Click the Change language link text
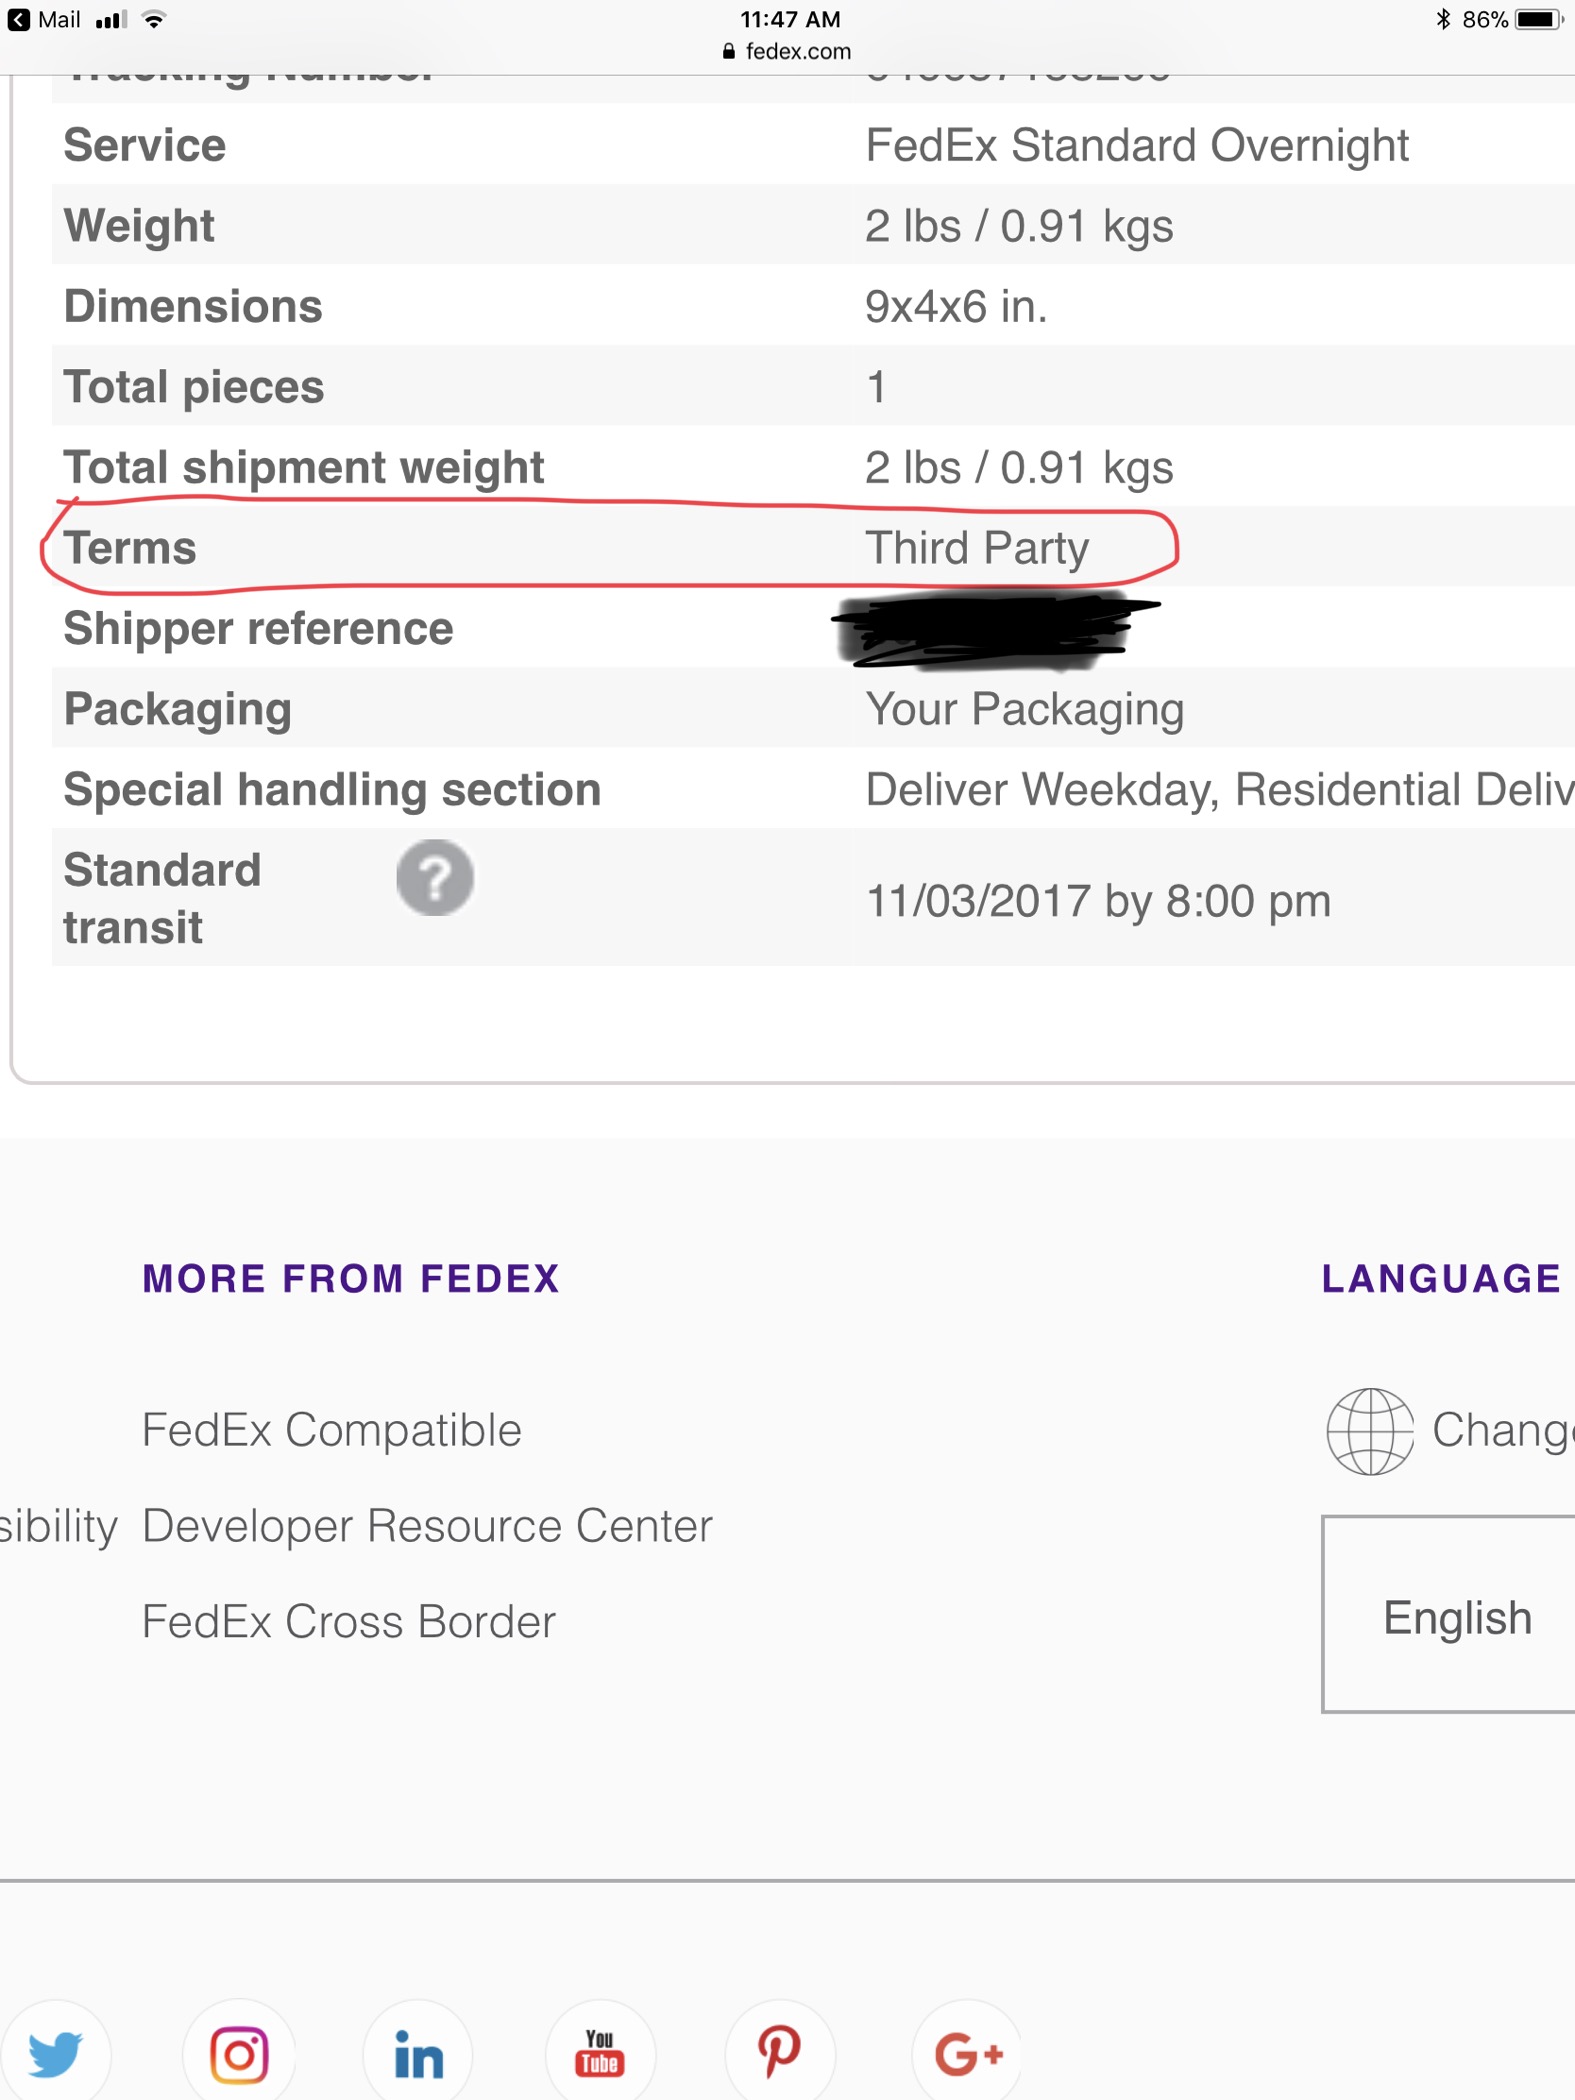The image size is (1575, 2100). (1503, 1431)
